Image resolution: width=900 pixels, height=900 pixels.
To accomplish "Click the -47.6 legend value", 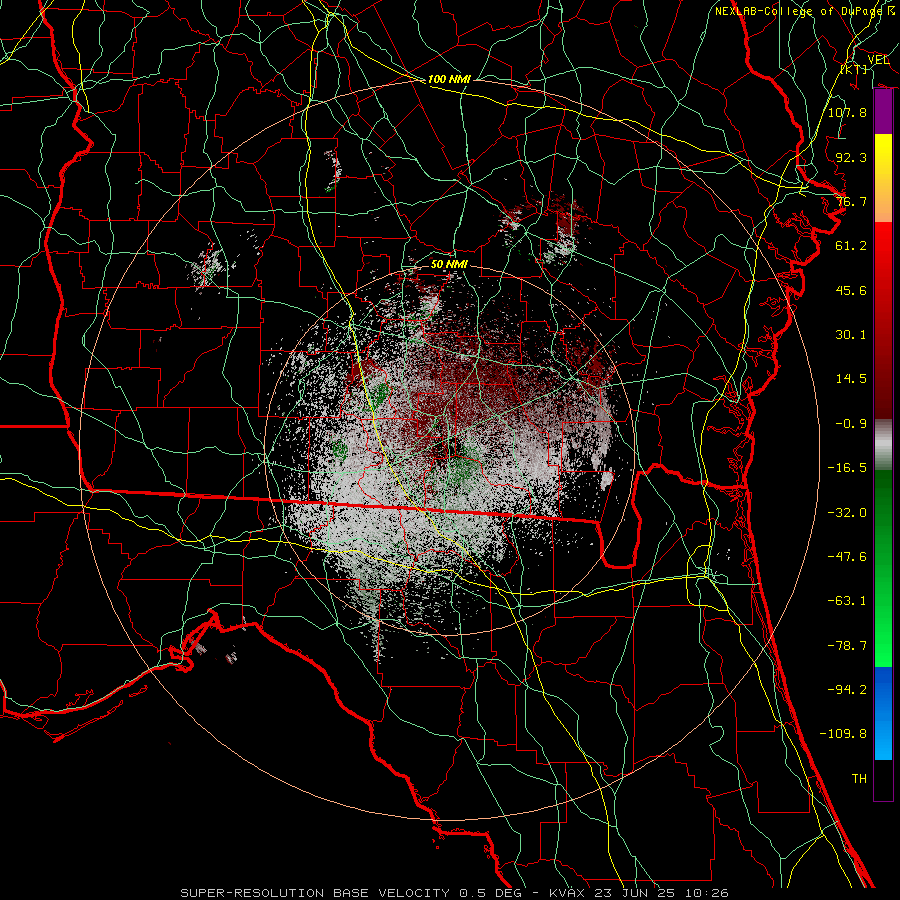I will coord(847,556).
